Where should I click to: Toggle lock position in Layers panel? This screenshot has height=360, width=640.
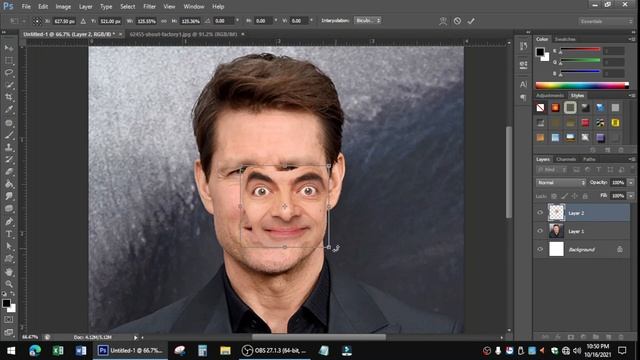[x=574, y=196]
